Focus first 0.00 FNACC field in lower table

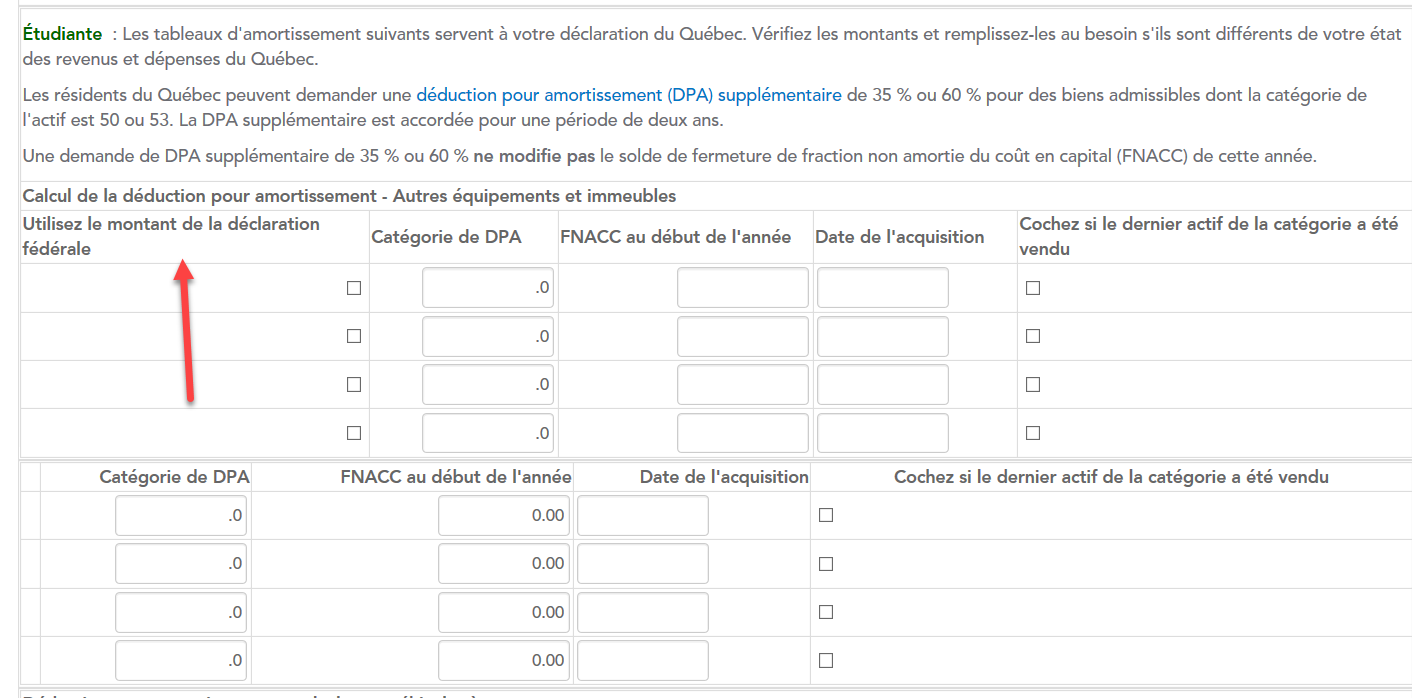tap(503, 515)
